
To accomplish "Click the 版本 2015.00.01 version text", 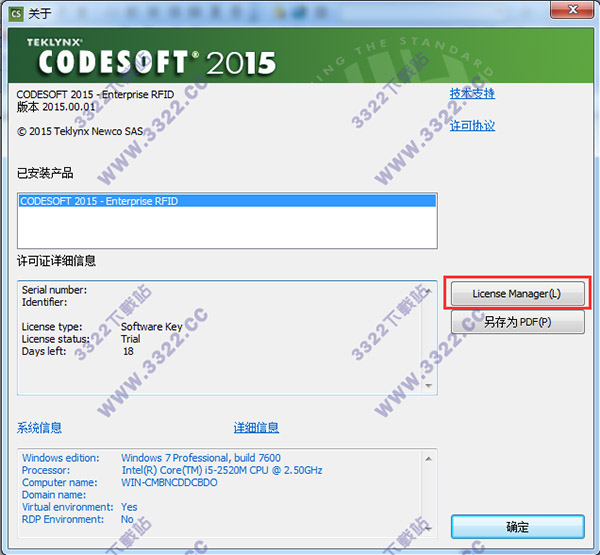I will click(56, 107).
